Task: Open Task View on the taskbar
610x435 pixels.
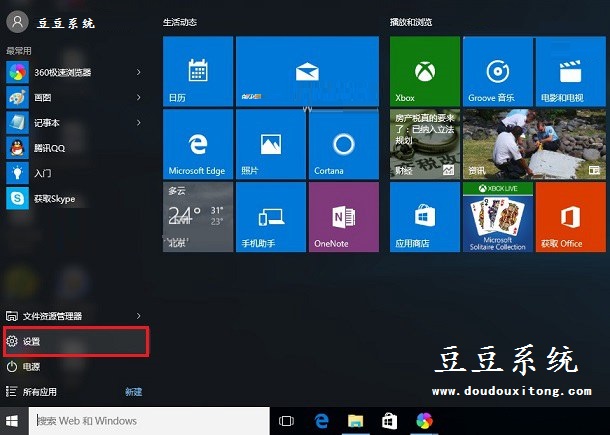Action: click(x=286, y=421)
